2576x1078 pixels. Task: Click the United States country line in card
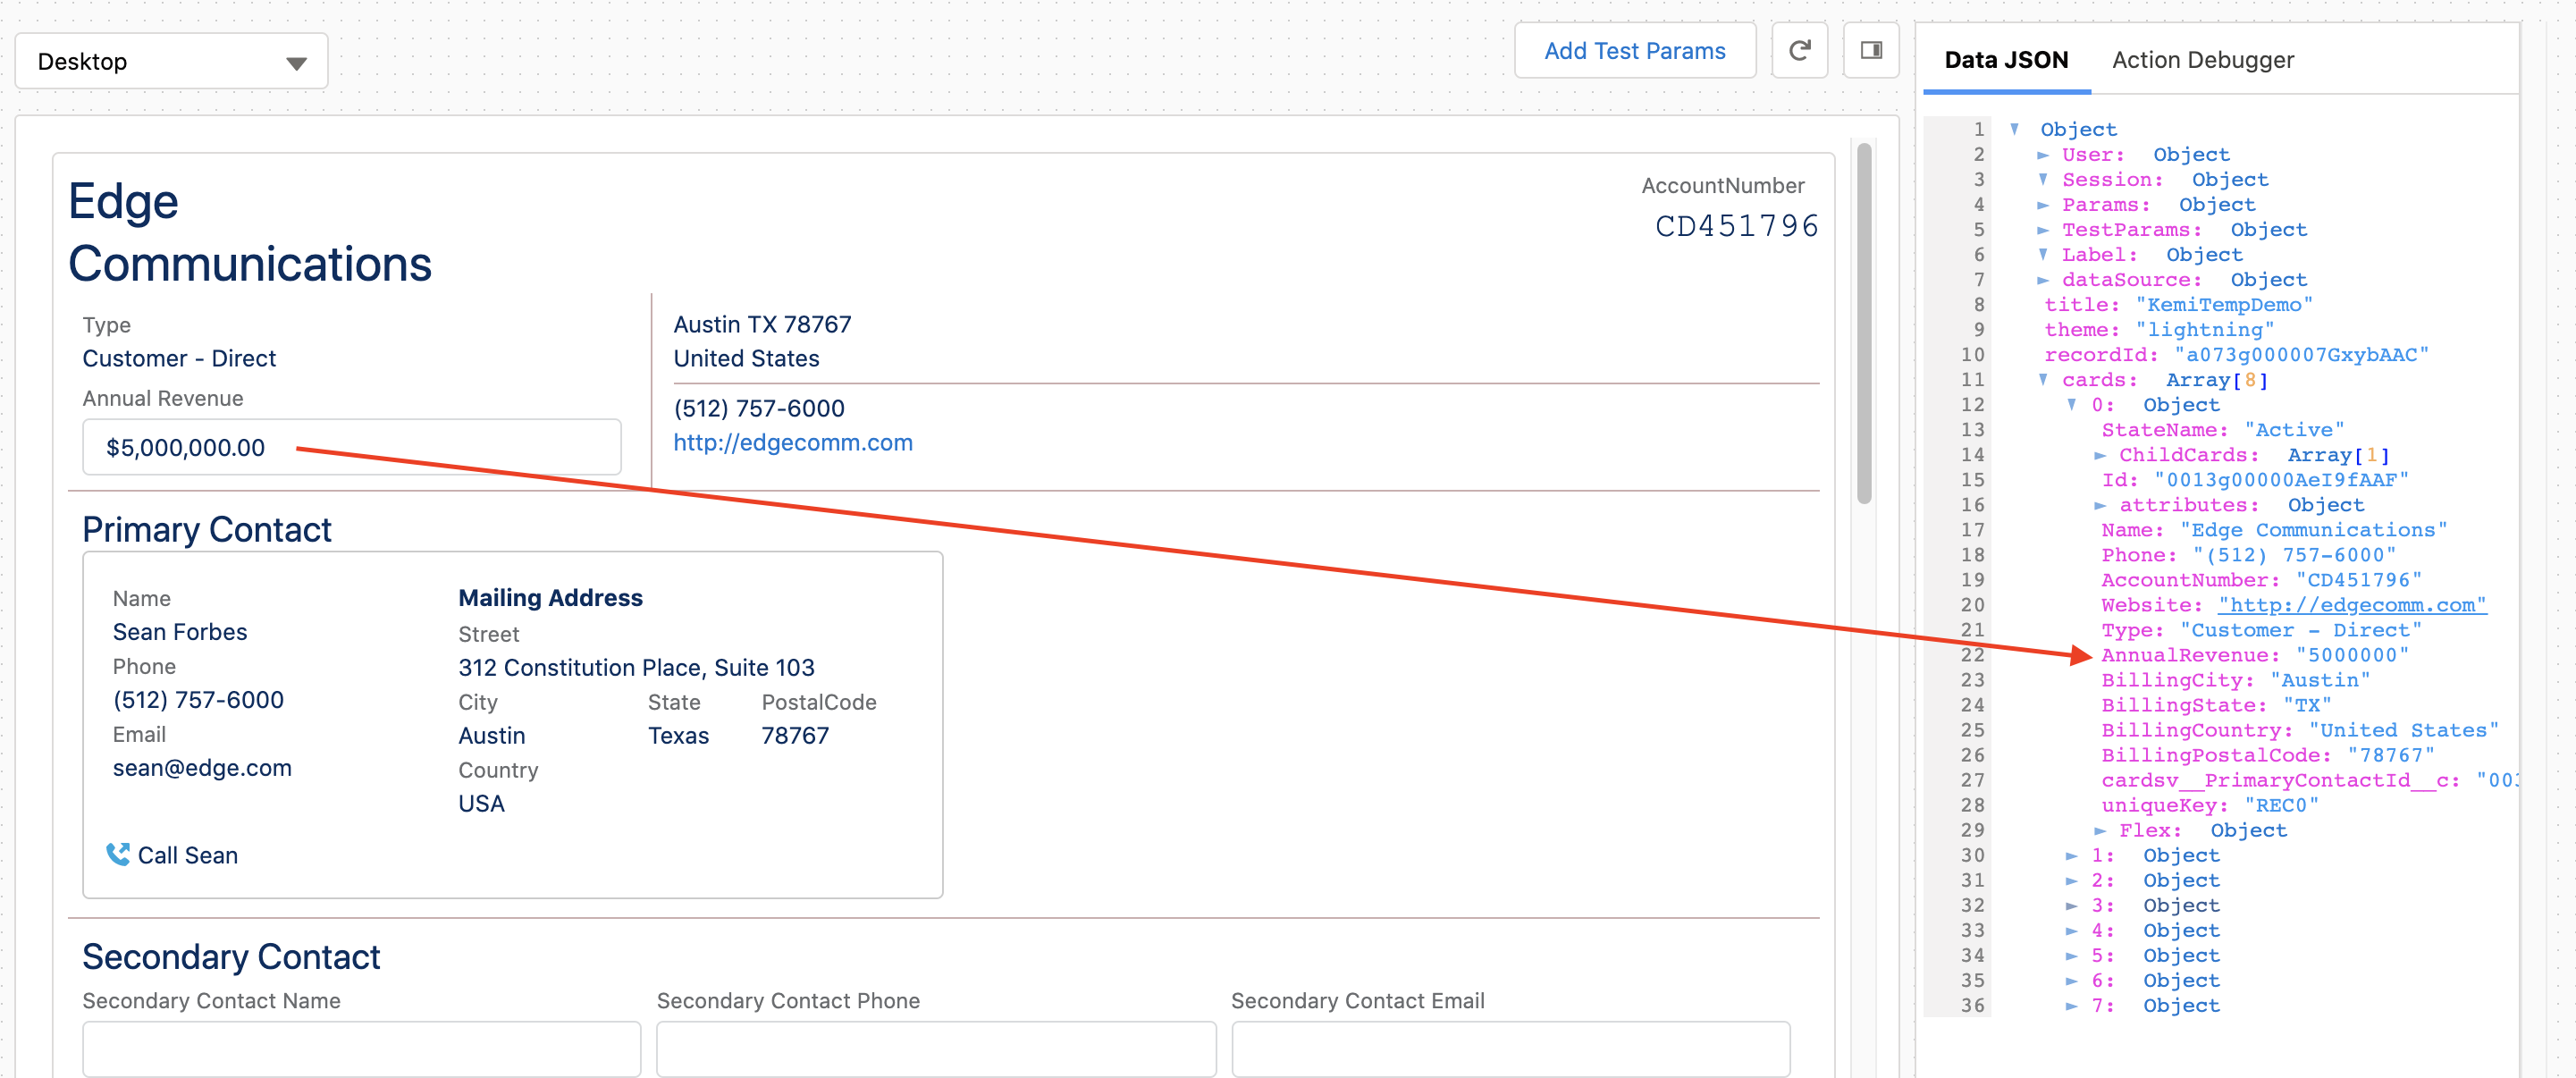point(746,358)
